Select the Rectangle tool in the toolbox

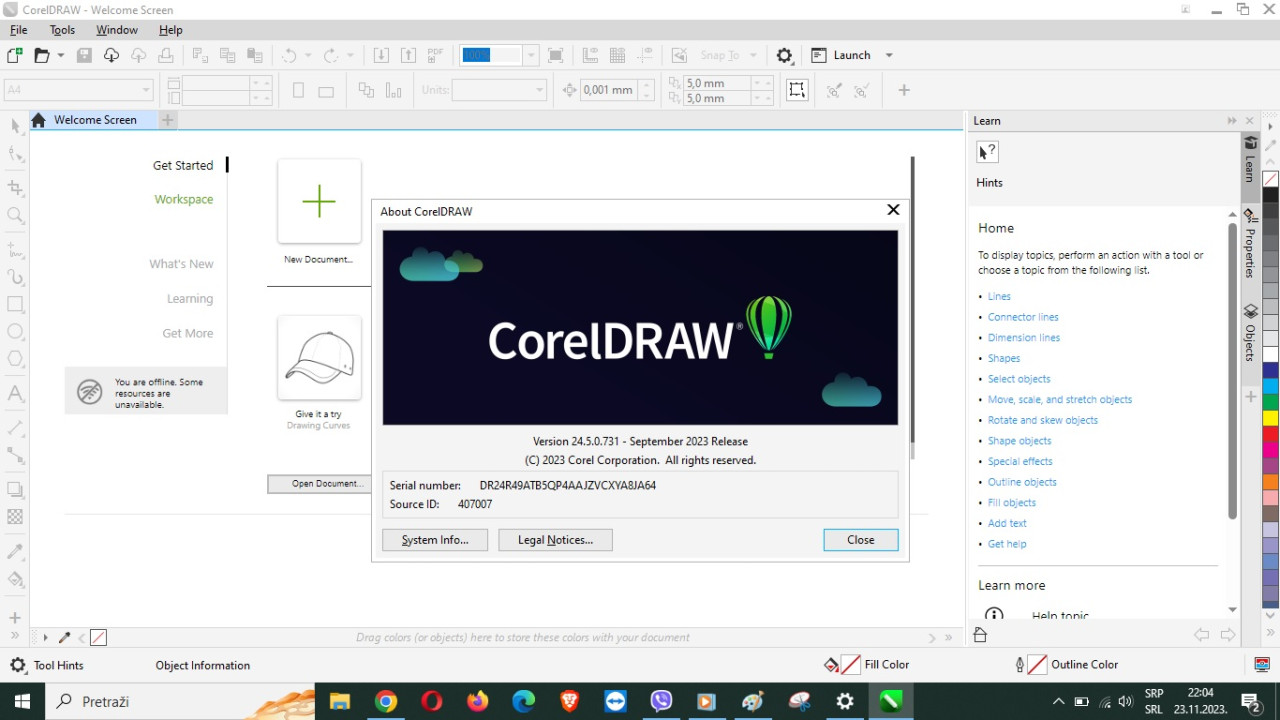(15, 304)
